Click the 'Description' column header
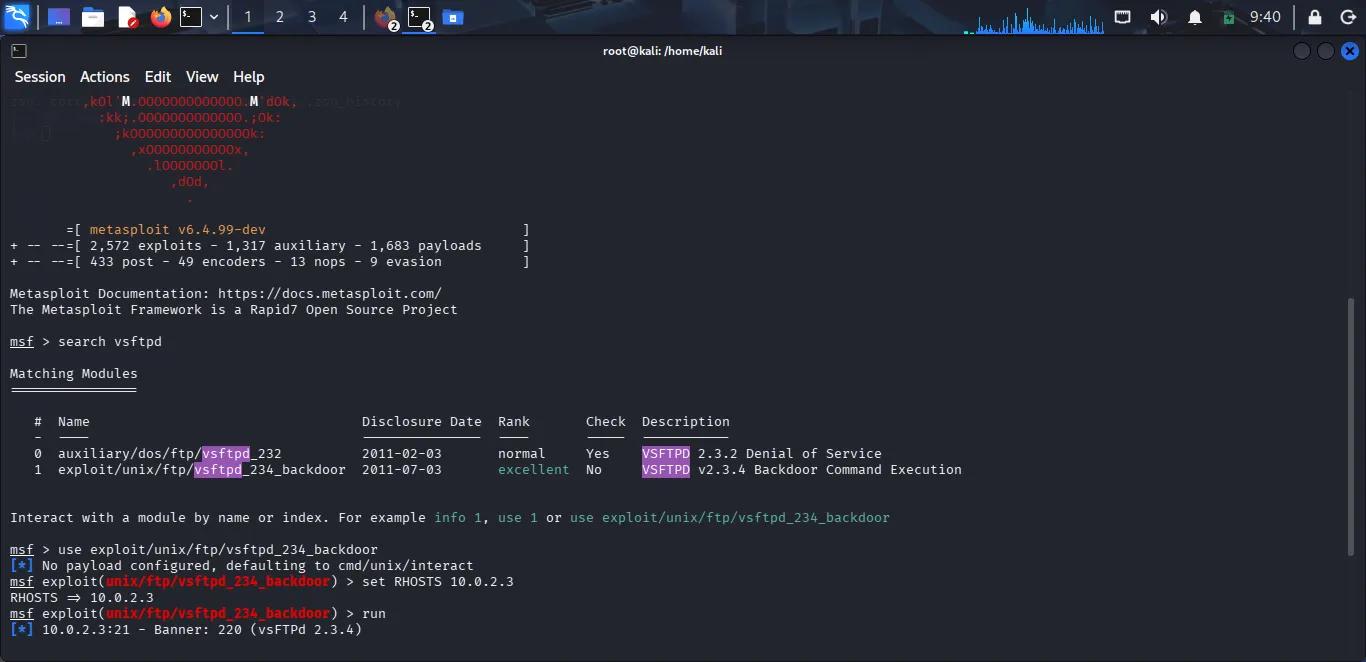Viewport: 1366px width, 662px height. point(686,422)
